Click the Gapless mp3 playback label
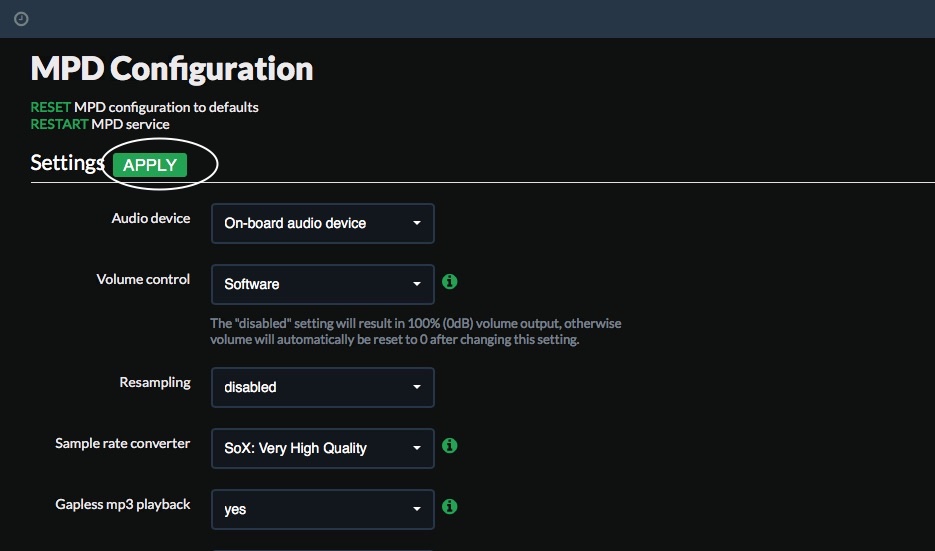Image resolution: width=935 pixels, height=551 pixels. pos(122,504)
